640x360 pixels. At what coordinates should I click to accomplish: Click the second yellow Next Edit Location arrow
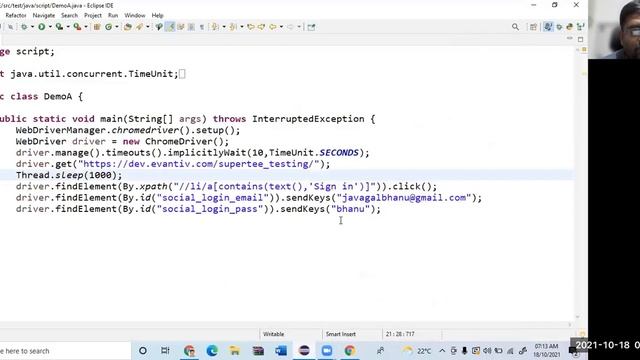[x=261, y=27]
